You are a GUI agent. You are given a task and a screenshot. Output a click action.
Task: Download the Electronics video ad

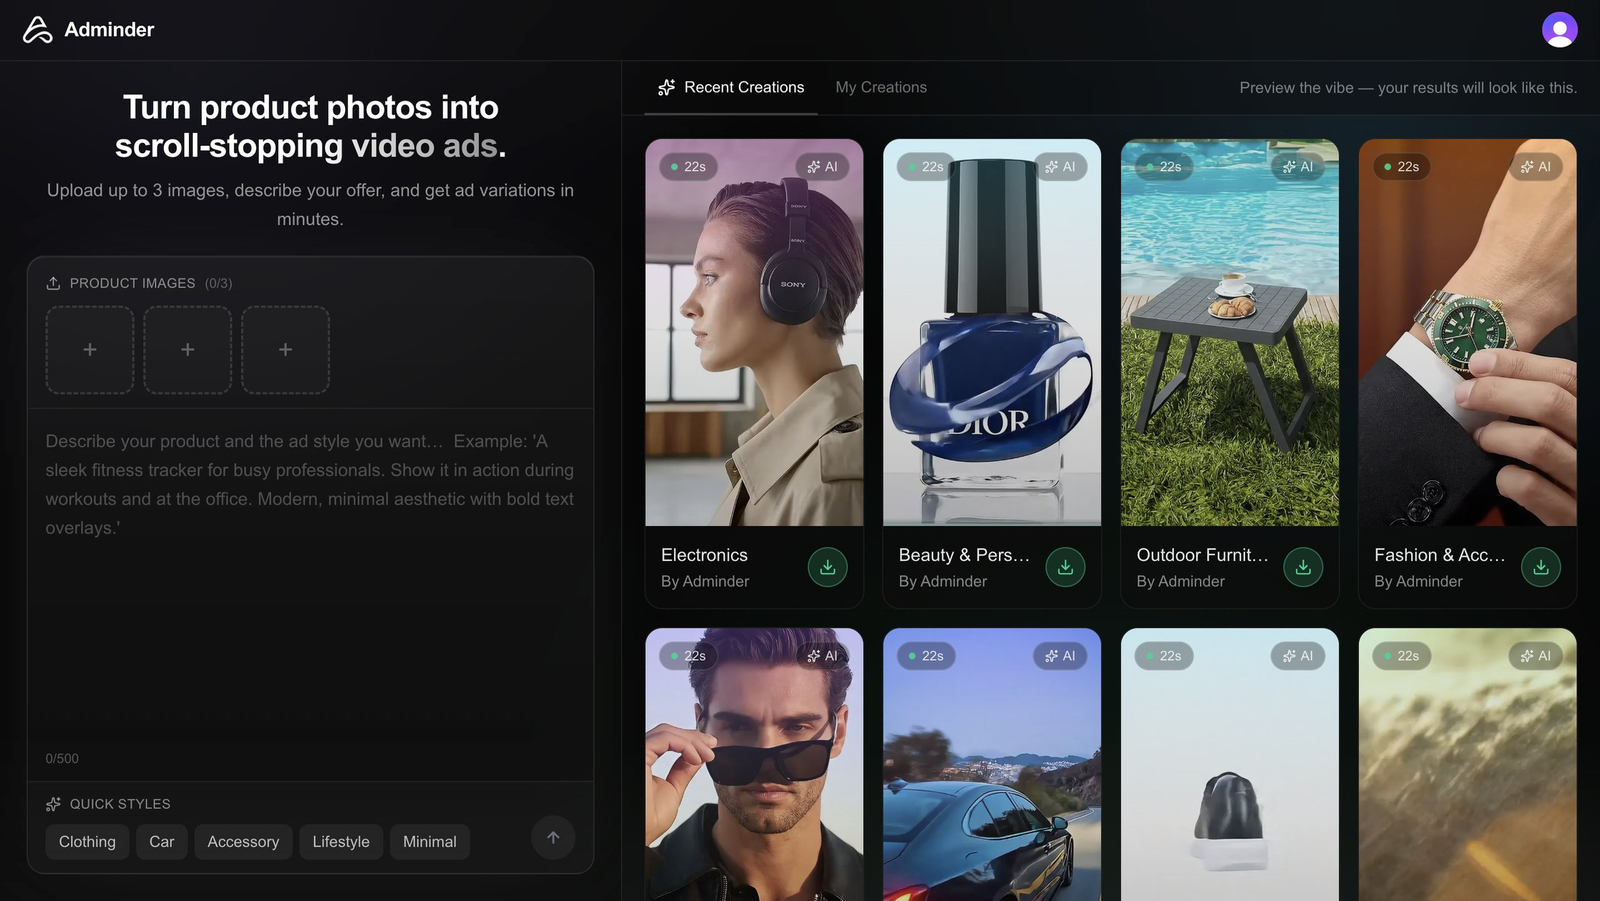(x=827, y=568)
